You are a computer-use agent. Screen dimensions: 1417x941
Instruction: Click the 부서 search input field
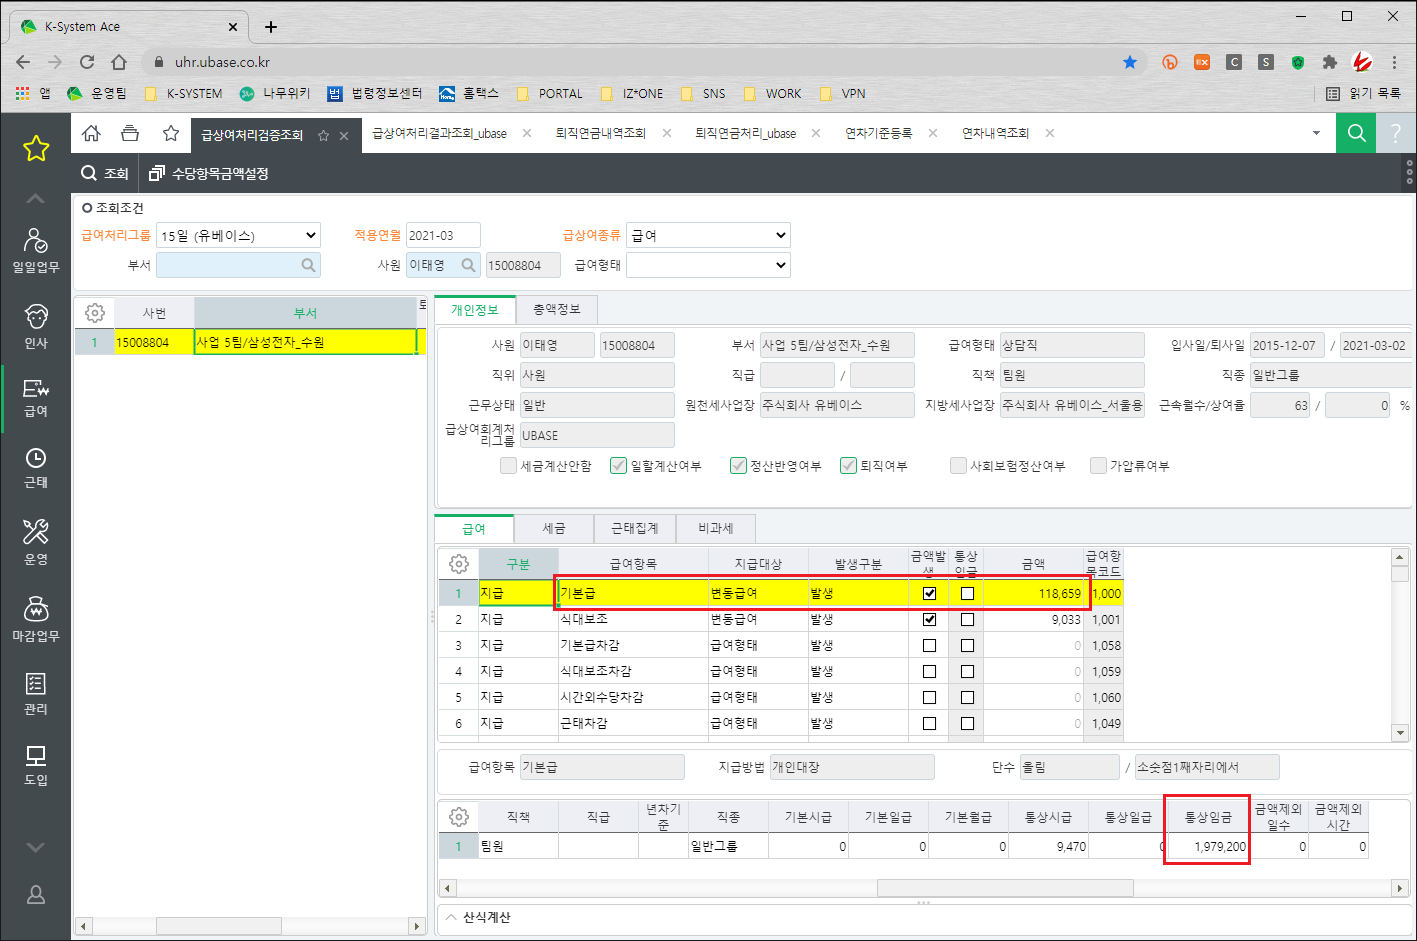click(238, 265)
